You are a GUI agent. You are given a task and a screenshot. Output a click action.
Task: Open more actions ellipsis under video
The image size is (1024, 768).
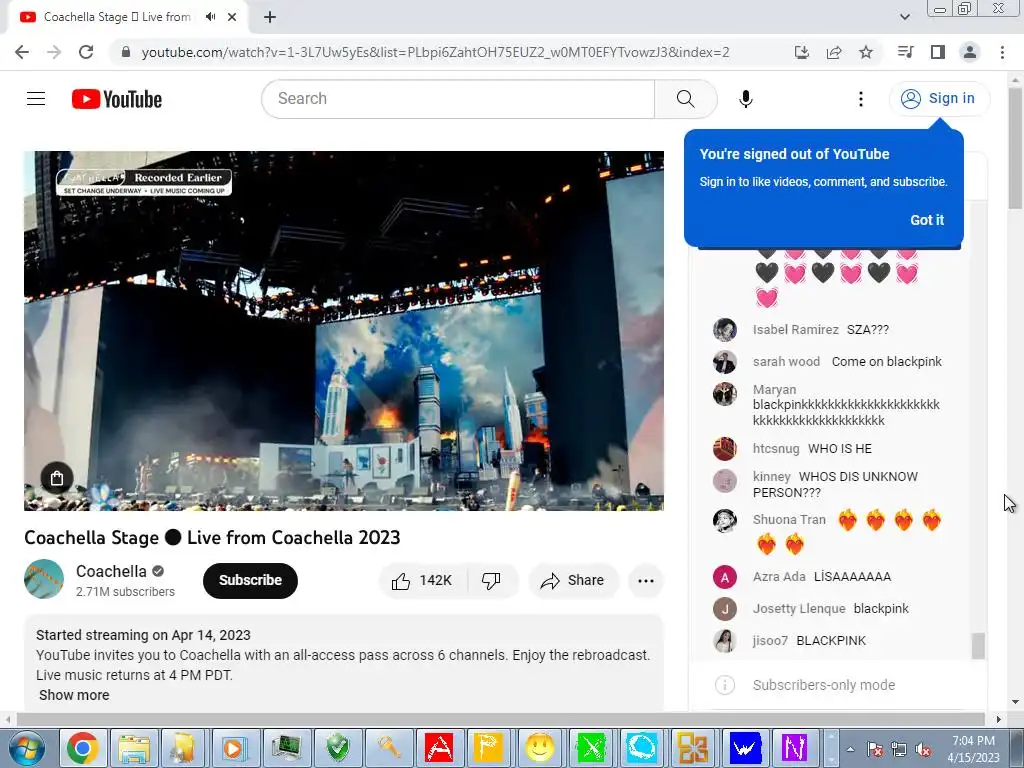click(646, 581)
